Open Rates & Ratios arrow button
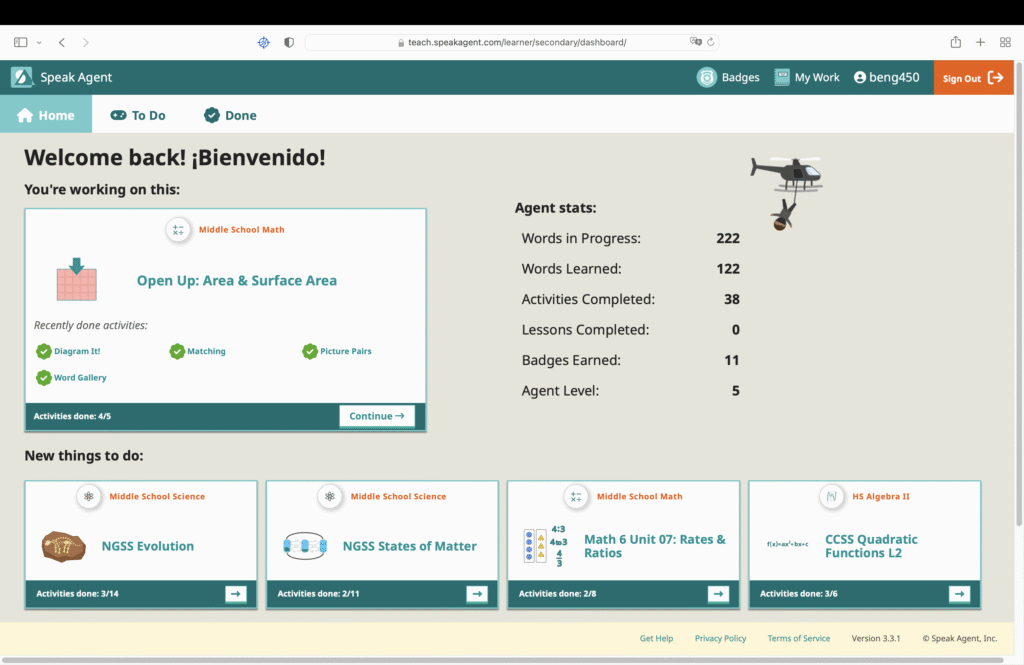Screen dimensions: 1024x665 pos(718,594)
